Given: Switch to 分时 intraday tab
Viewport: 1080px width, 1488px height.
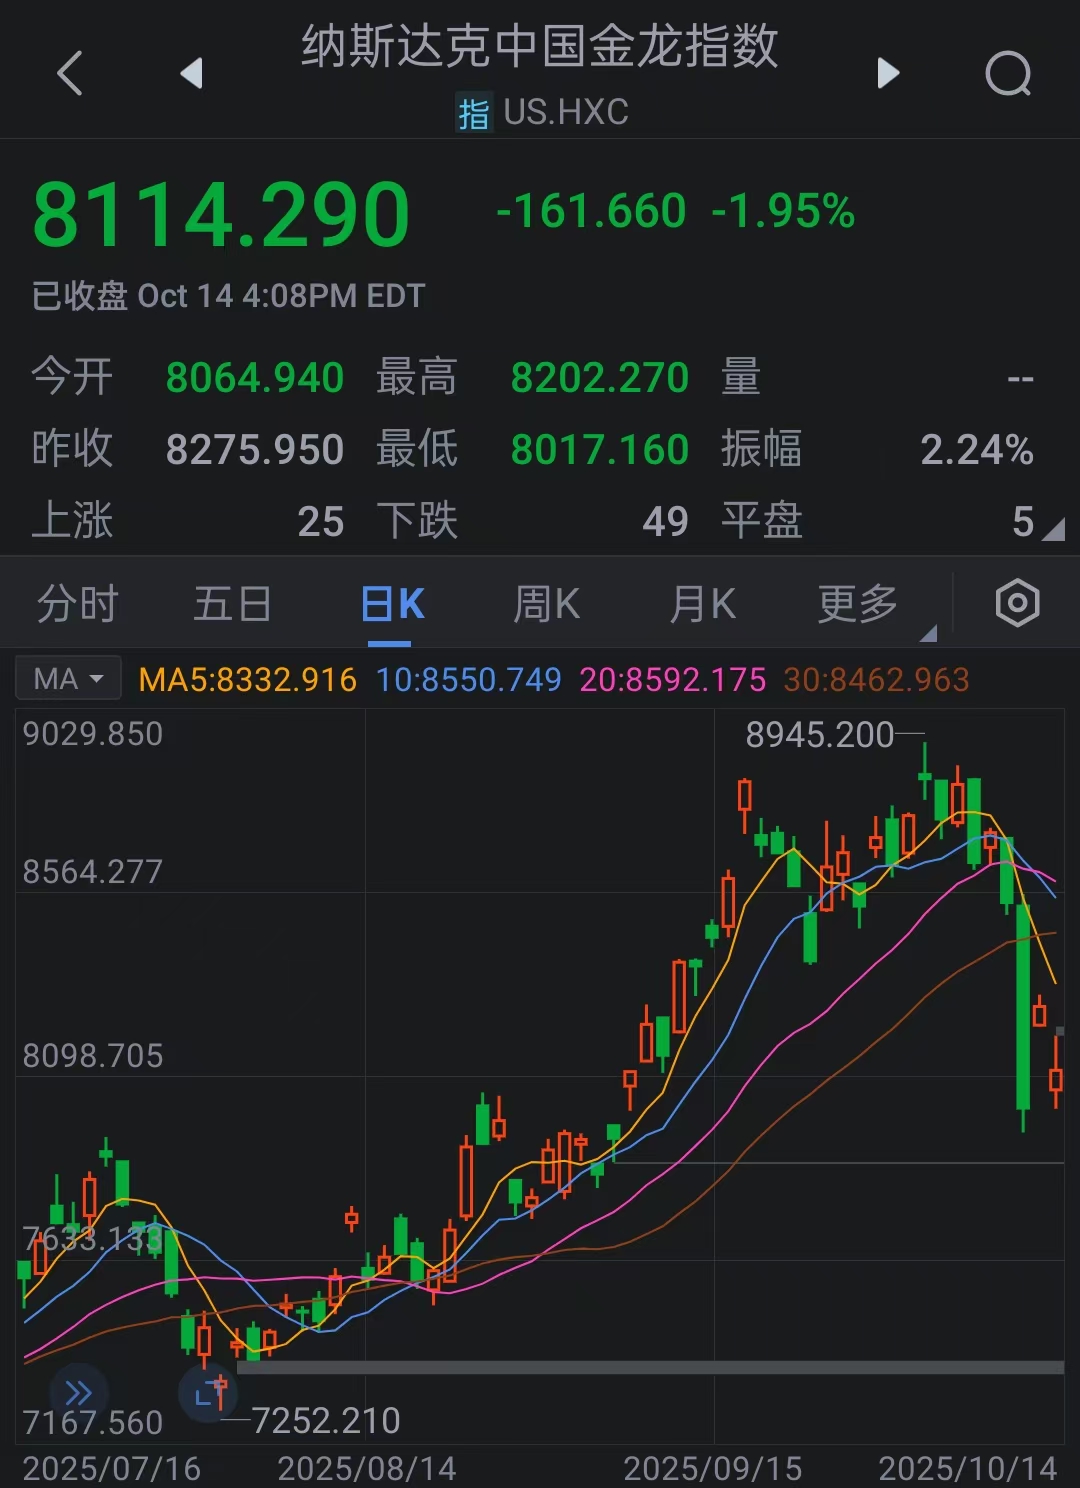Looking at the screenshot, I should (77, 604).
